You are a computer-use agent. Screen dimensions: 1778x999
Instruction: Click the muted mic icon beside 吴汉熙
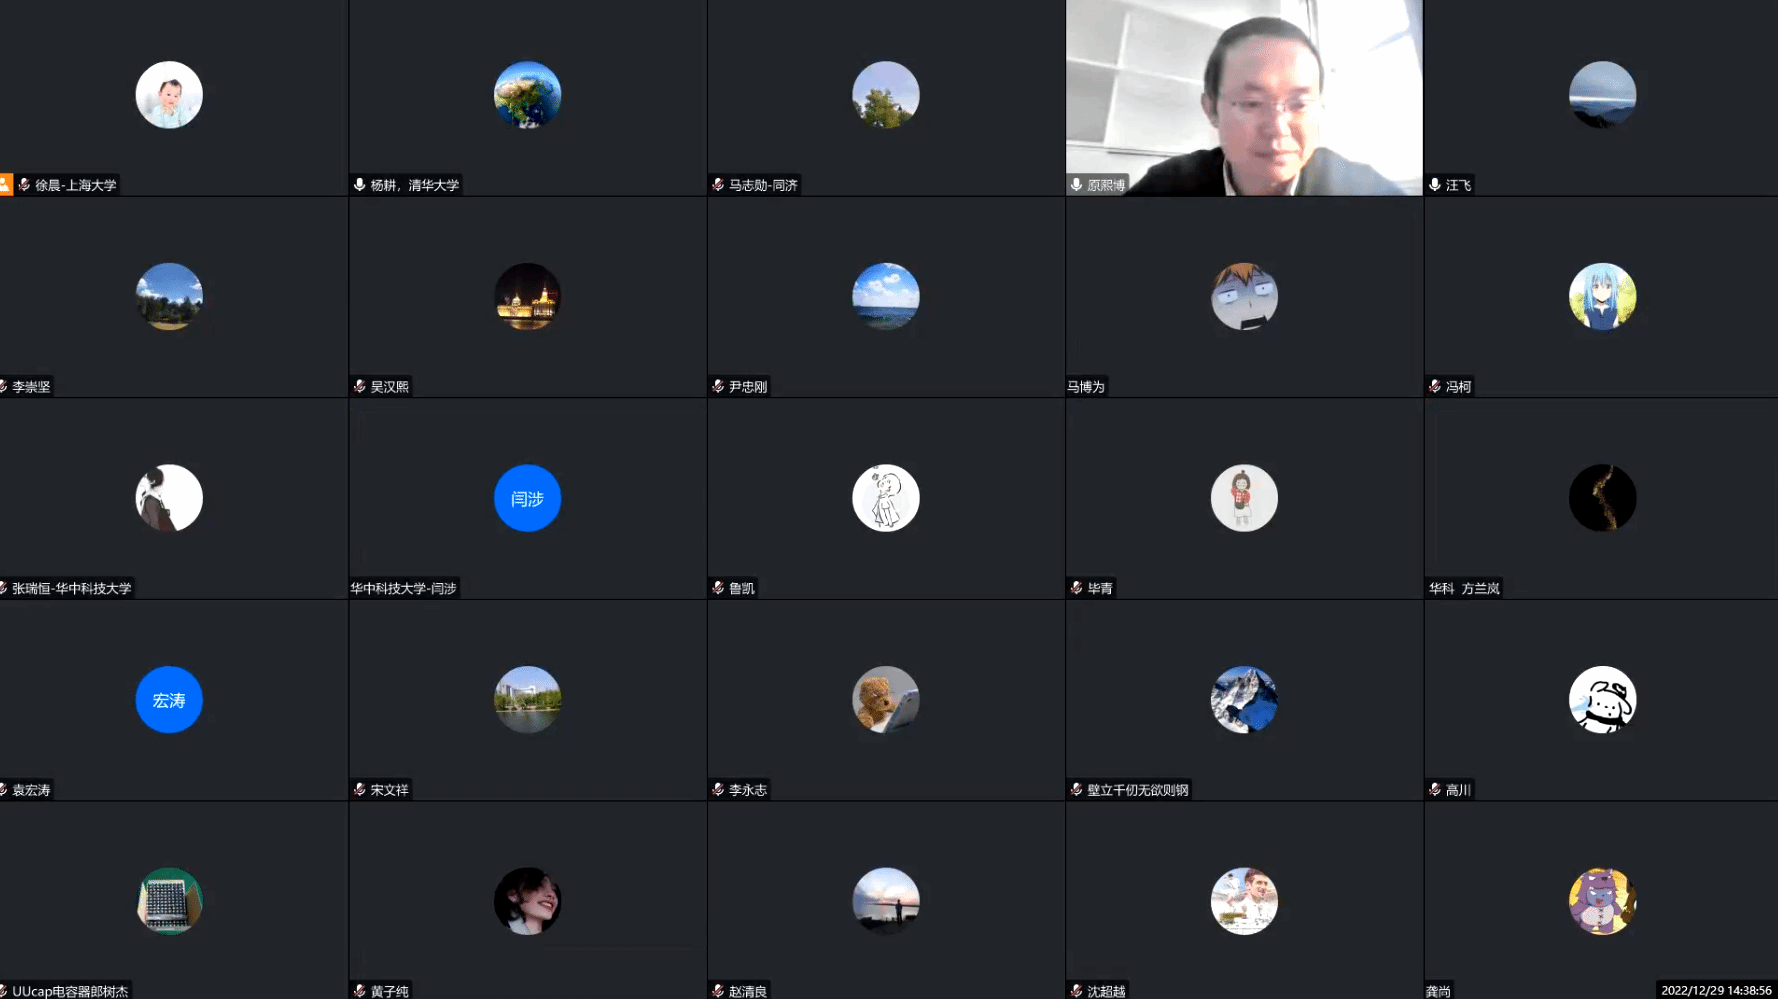[360, 386]
